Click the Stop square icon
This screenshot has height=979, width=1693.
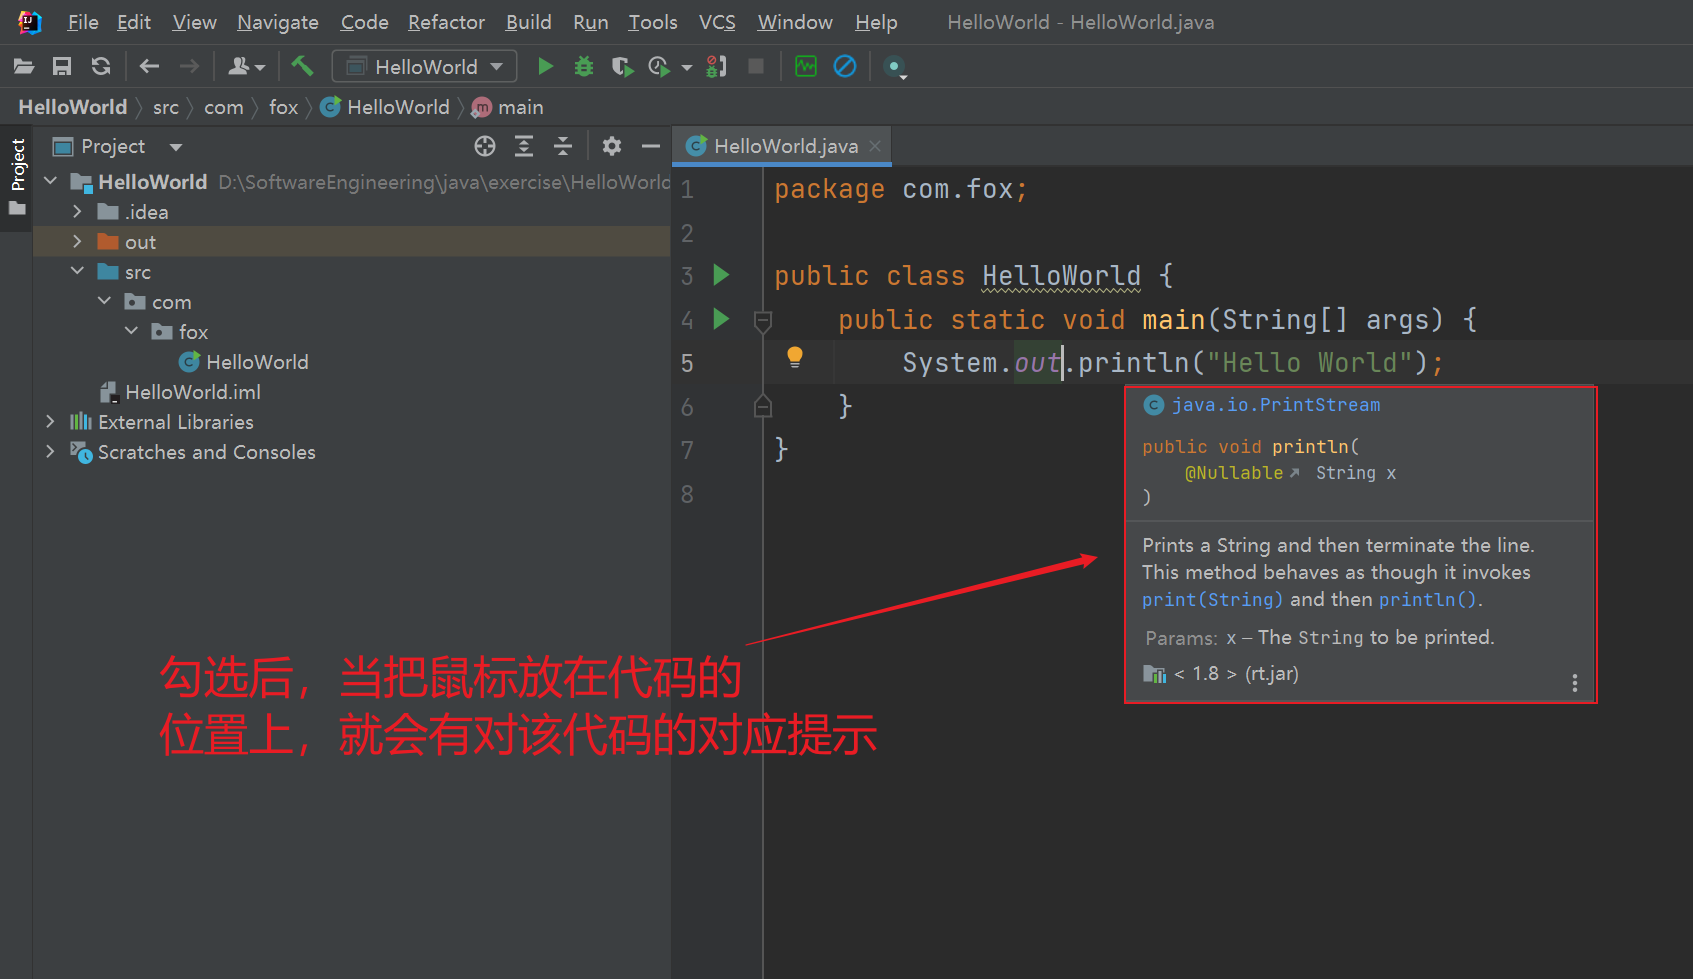(756, 67)
